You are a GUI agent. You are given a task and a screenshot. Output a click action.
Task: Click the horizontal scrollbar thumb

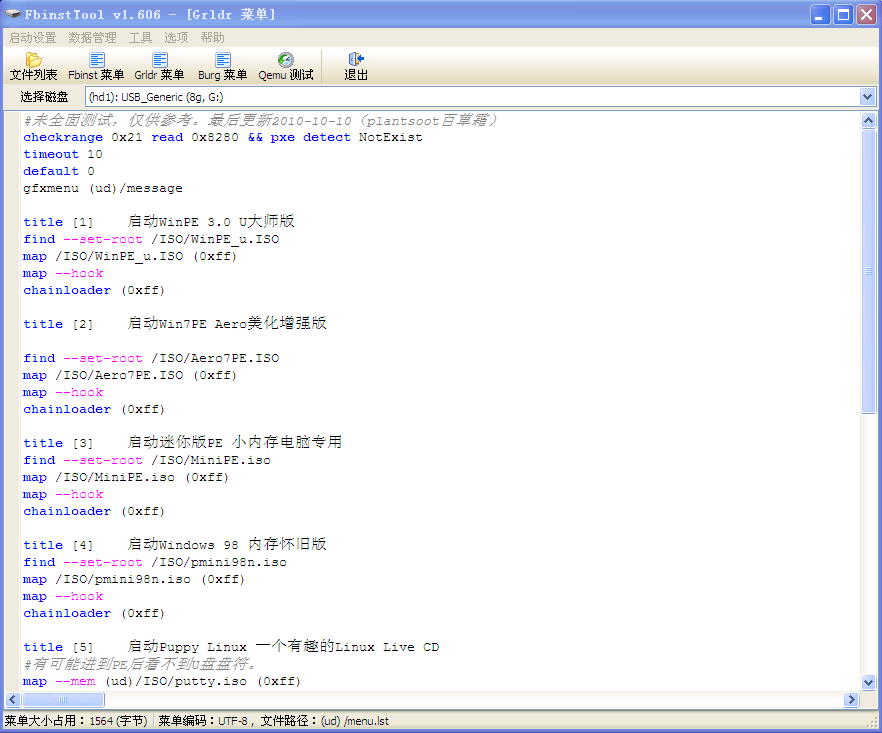click(x=63, y=699)
